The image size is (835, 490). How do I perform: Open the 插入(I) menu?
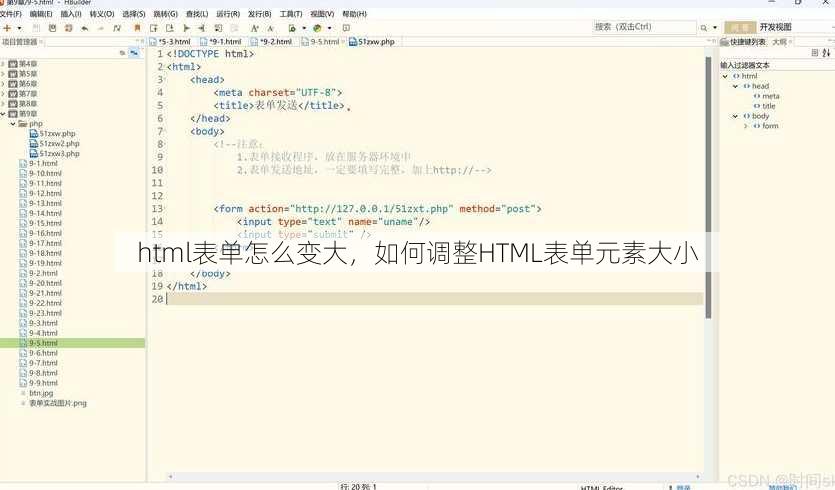(x=71, y=14)
